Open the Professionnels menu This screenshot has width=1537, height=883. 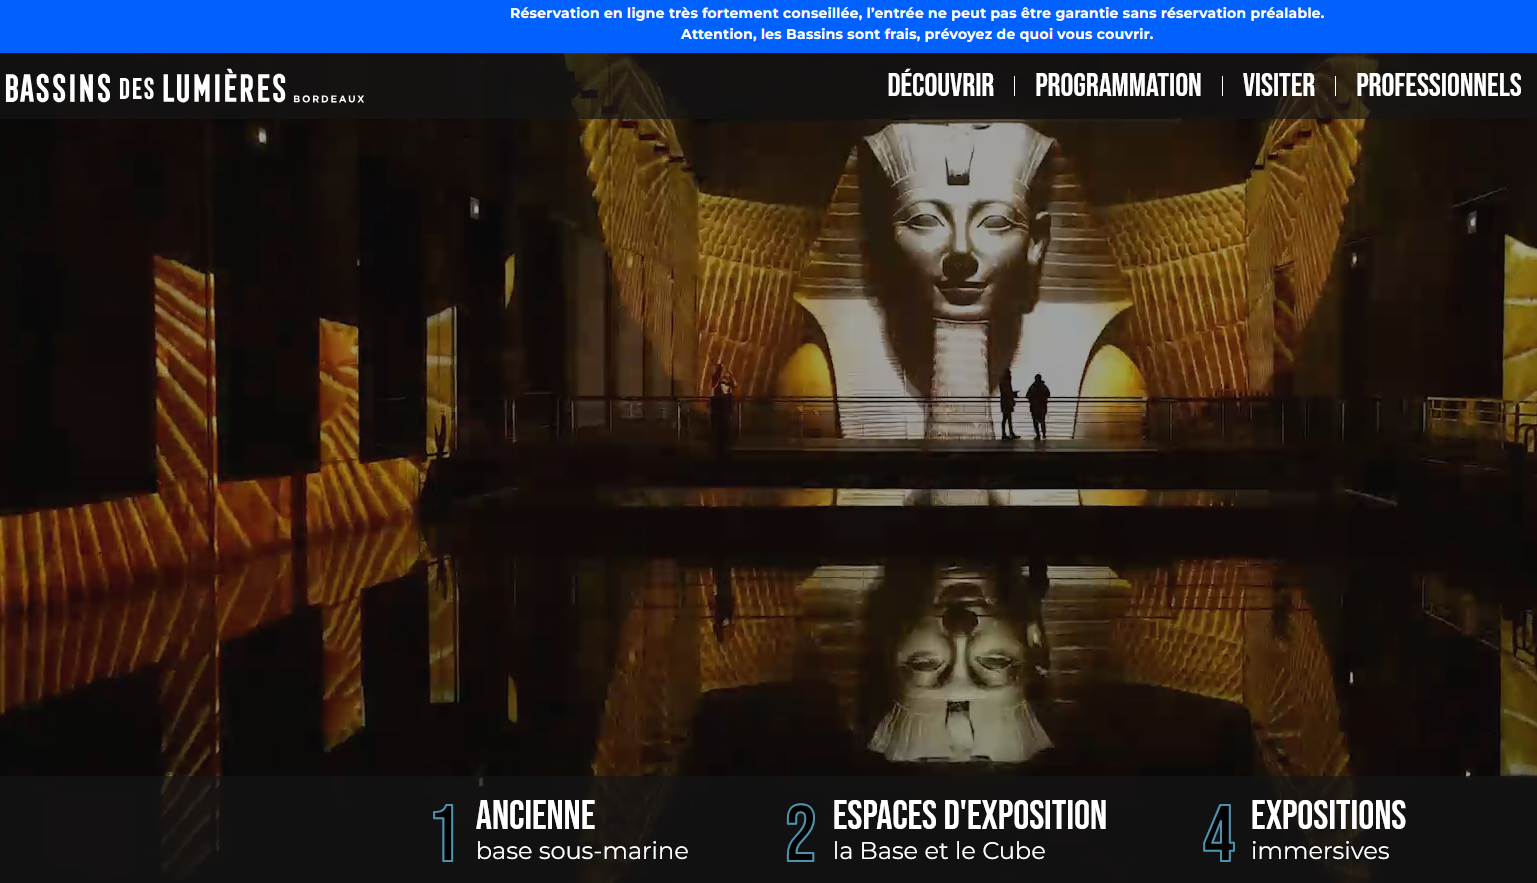pyautogui.click(x=1438, y=85)
